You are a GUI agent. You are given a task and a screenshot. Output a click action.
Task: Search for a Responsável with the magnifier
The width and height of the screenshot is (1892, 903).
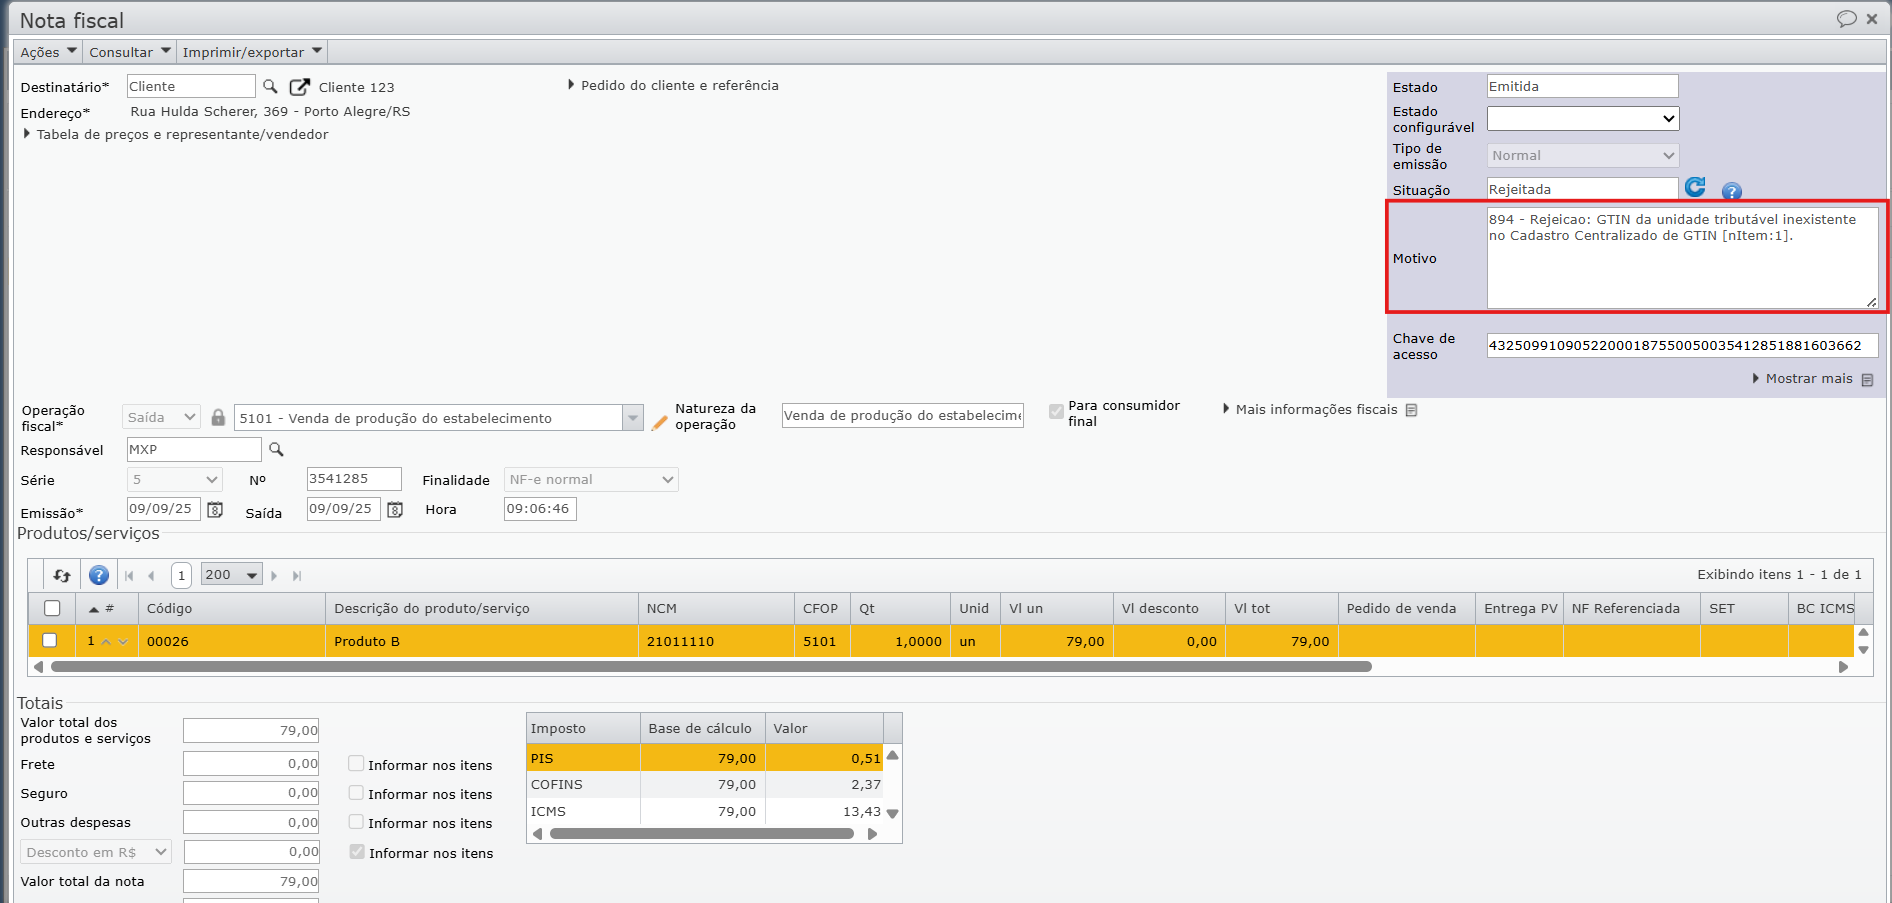(276, 450)
